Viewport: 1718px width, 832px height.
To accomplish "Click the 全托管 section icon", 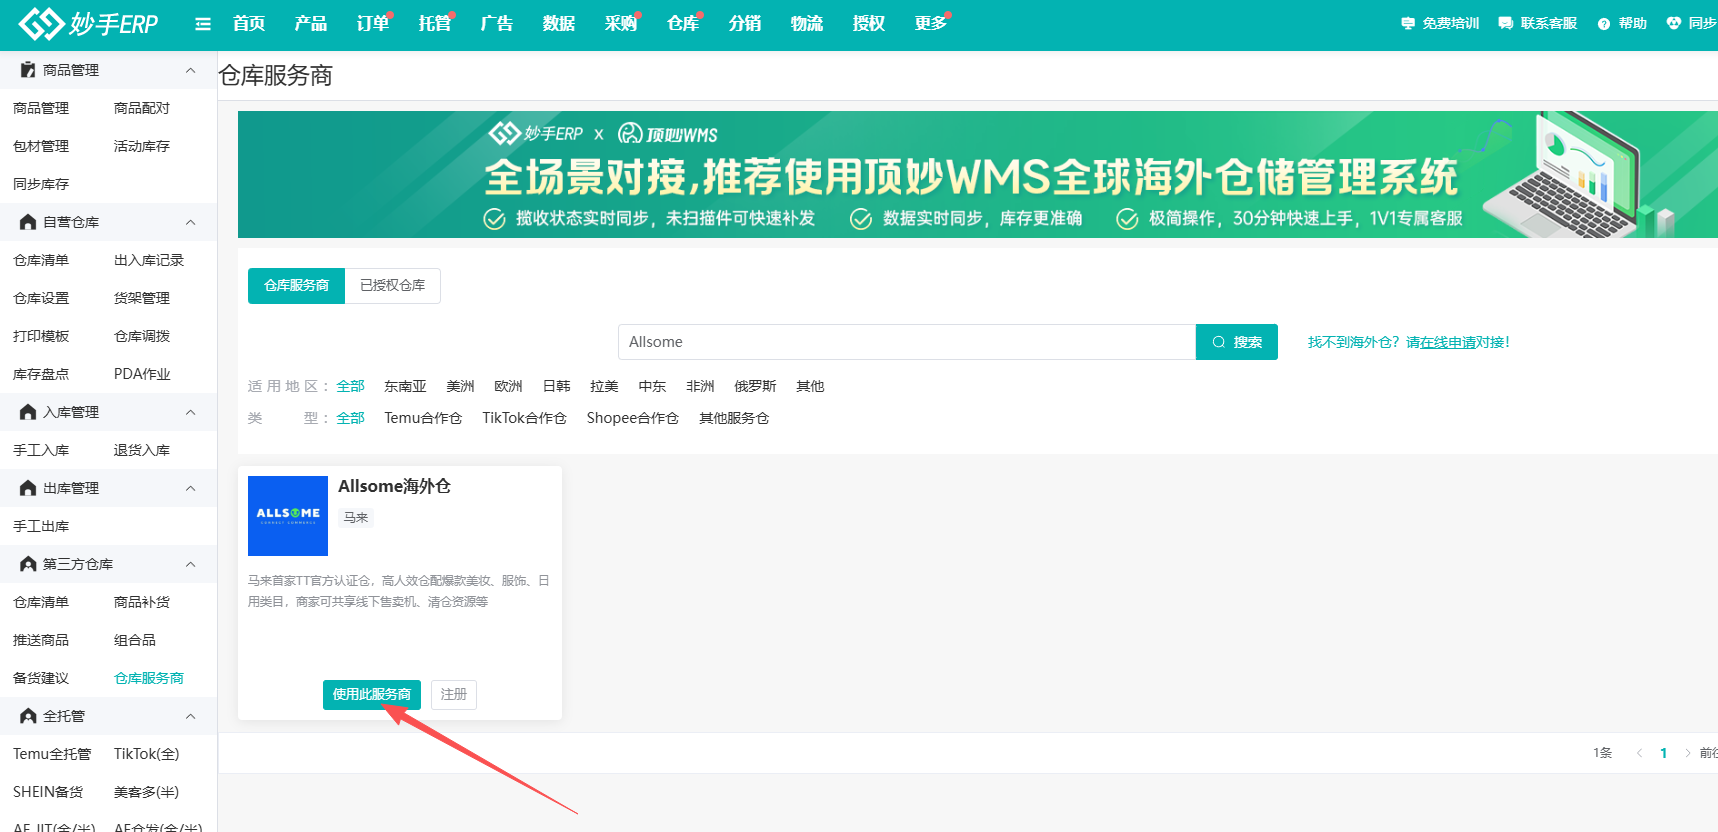I will [28, 716].
